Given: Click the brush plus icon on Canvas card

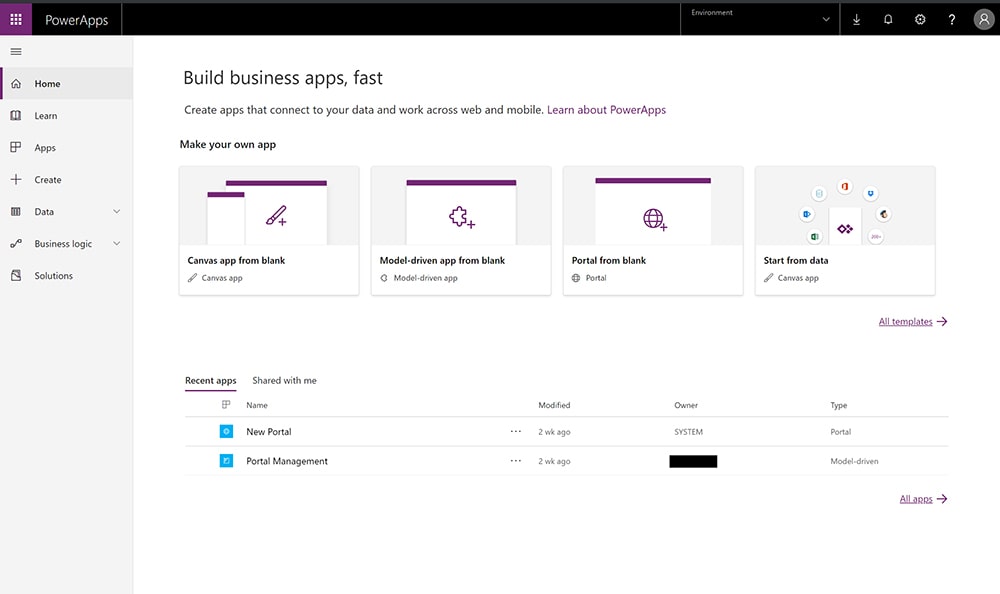Looking at the screenshot, I should pyautogui.click(x=276, y=216).
